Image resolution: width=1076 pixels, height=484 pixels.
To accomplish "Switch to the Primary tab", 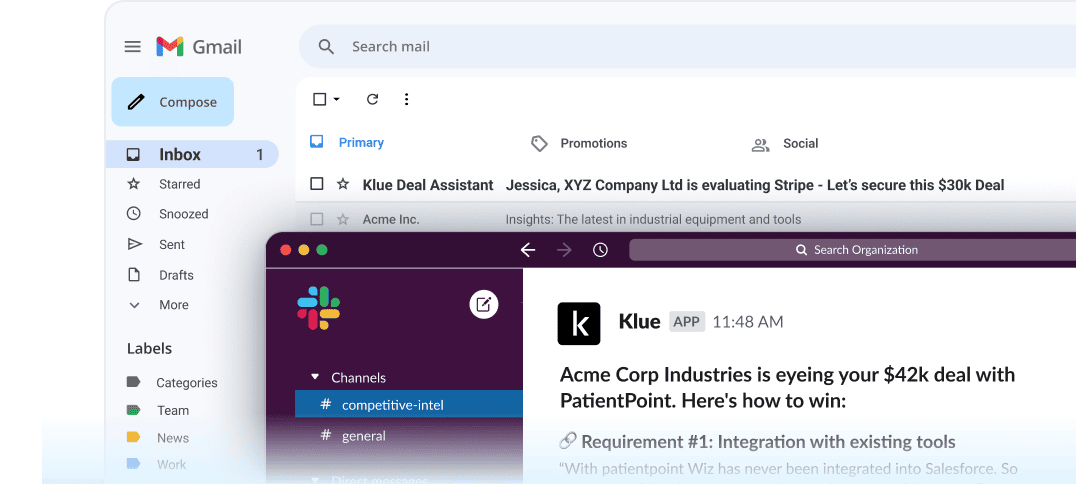I will 347,143.
